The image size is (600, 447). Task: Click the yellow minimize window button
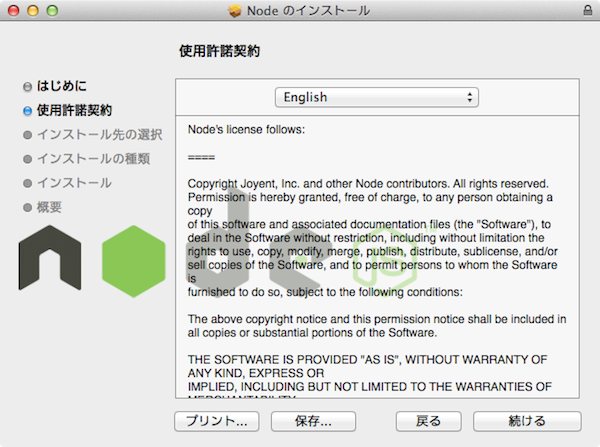click(33, 11)
